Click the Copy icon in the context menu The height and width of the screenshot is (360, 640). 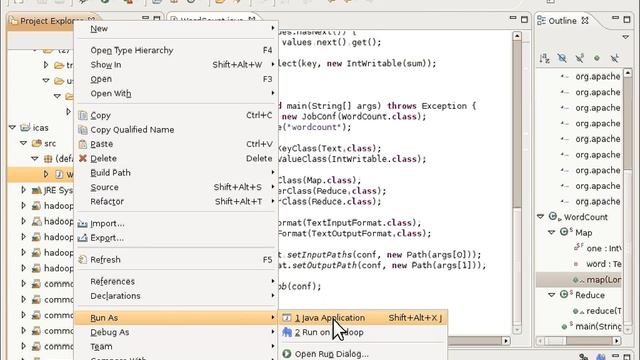83,116
